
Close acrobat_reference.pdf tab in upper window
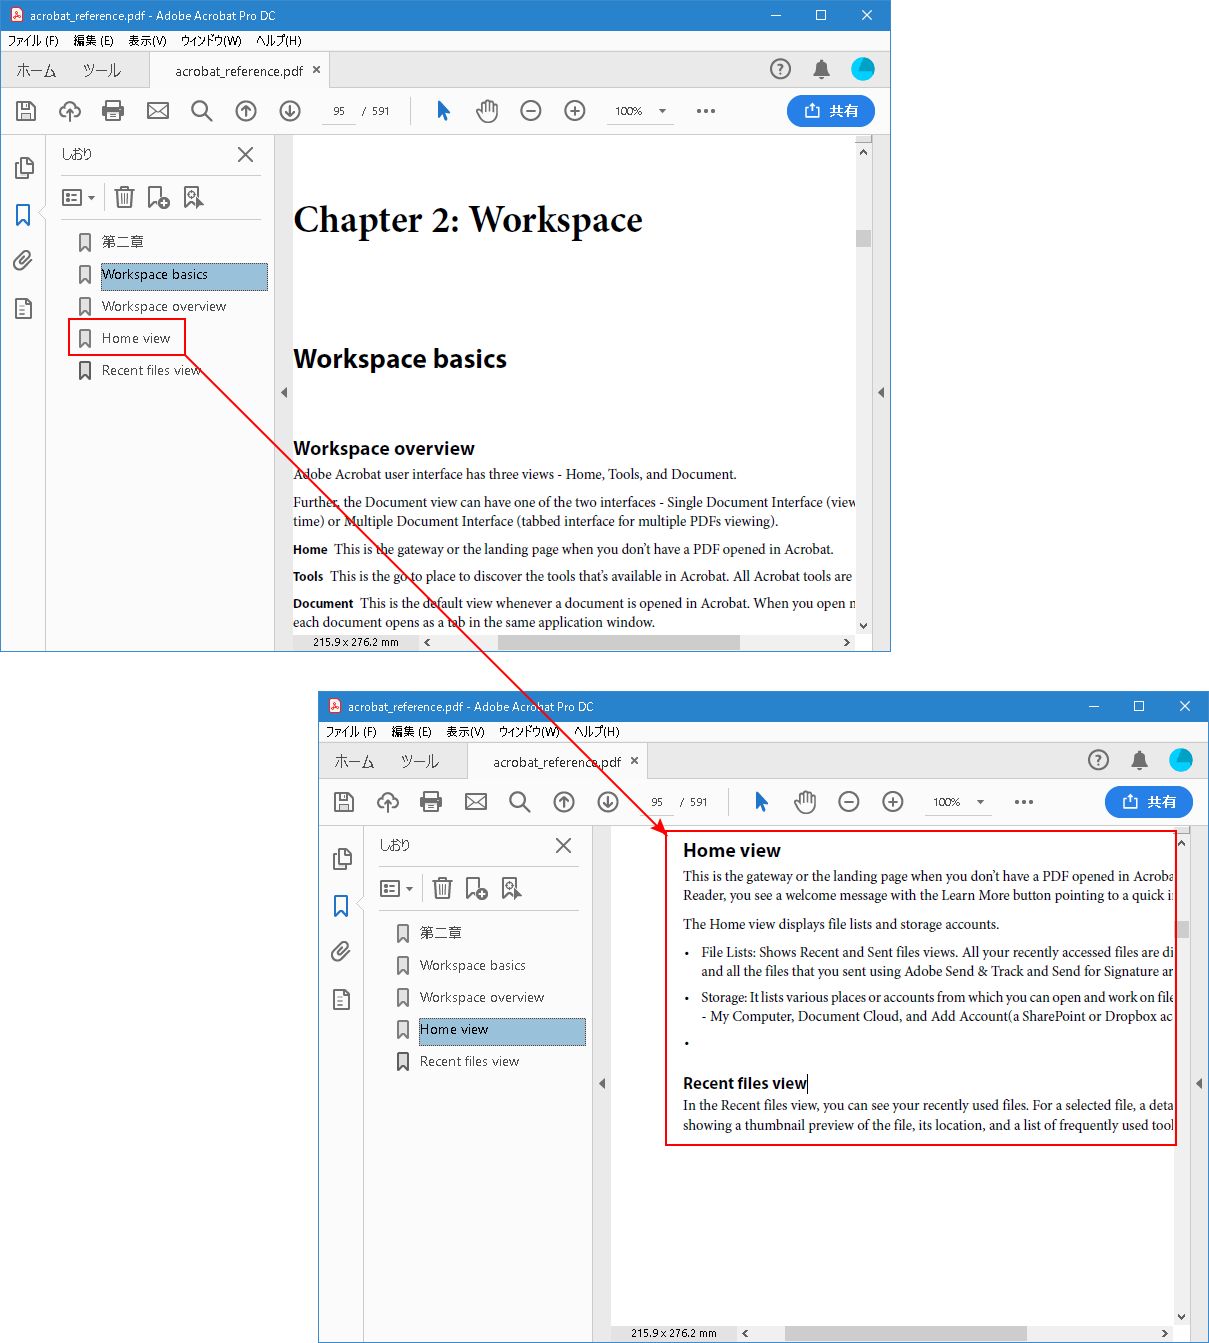[x=317, y=70]
